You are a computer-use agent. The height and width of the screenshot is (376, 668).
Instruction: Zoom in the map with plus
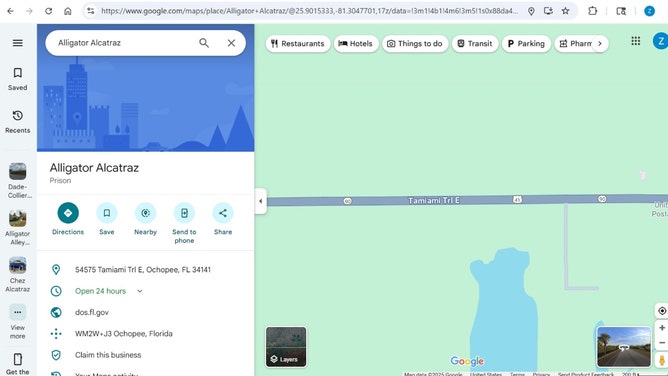click(662, 328)
